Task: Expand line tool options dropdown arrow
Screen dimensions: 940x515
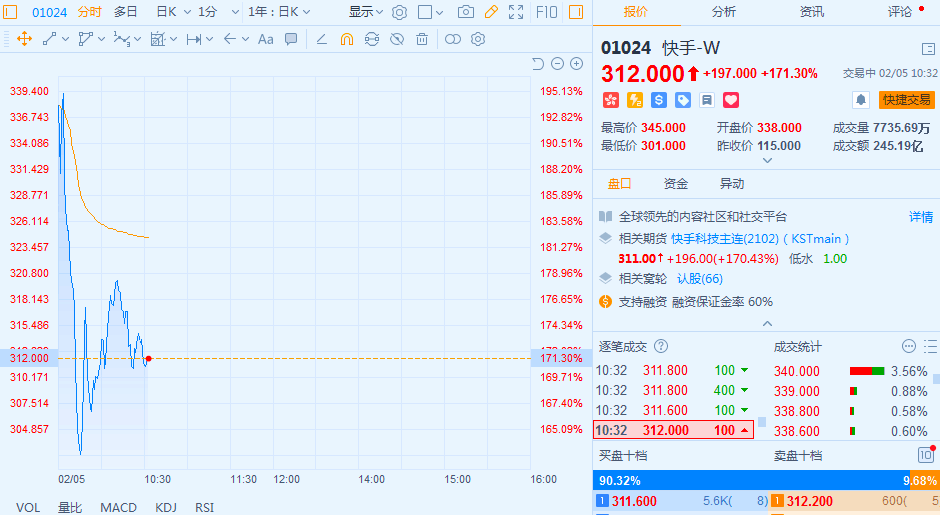Action: coord(65,40)
